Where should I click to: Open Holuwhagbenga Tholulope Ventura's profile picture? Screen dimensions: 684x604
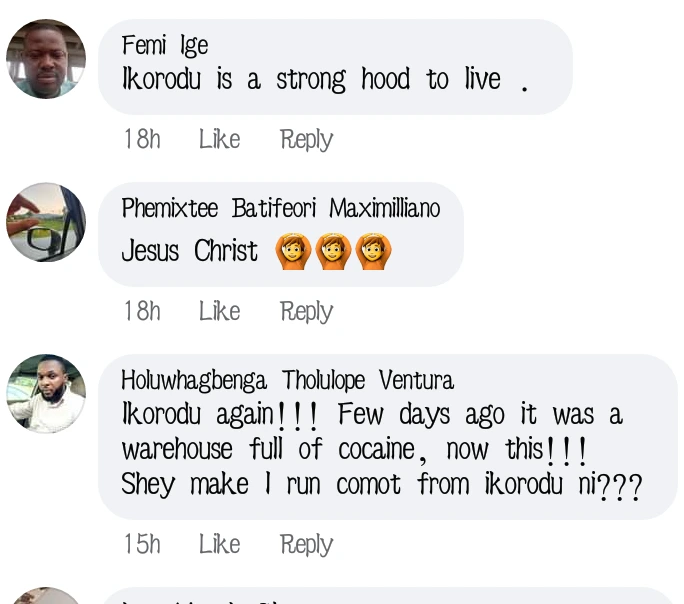click(x=46, y=393)
